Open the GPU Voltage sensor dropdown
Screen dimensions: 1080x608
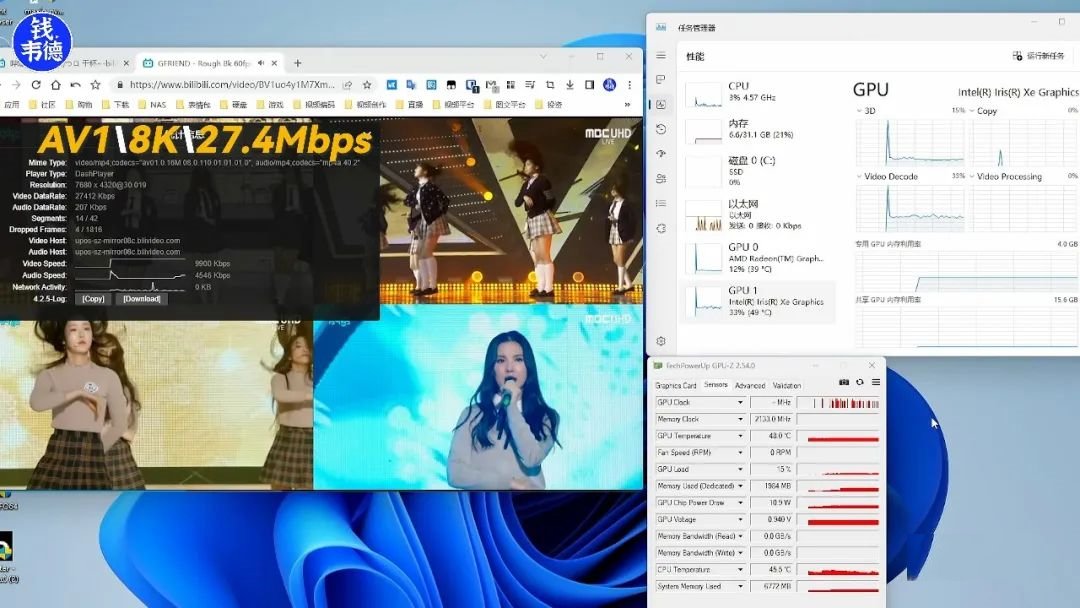[x=740, y=520]
